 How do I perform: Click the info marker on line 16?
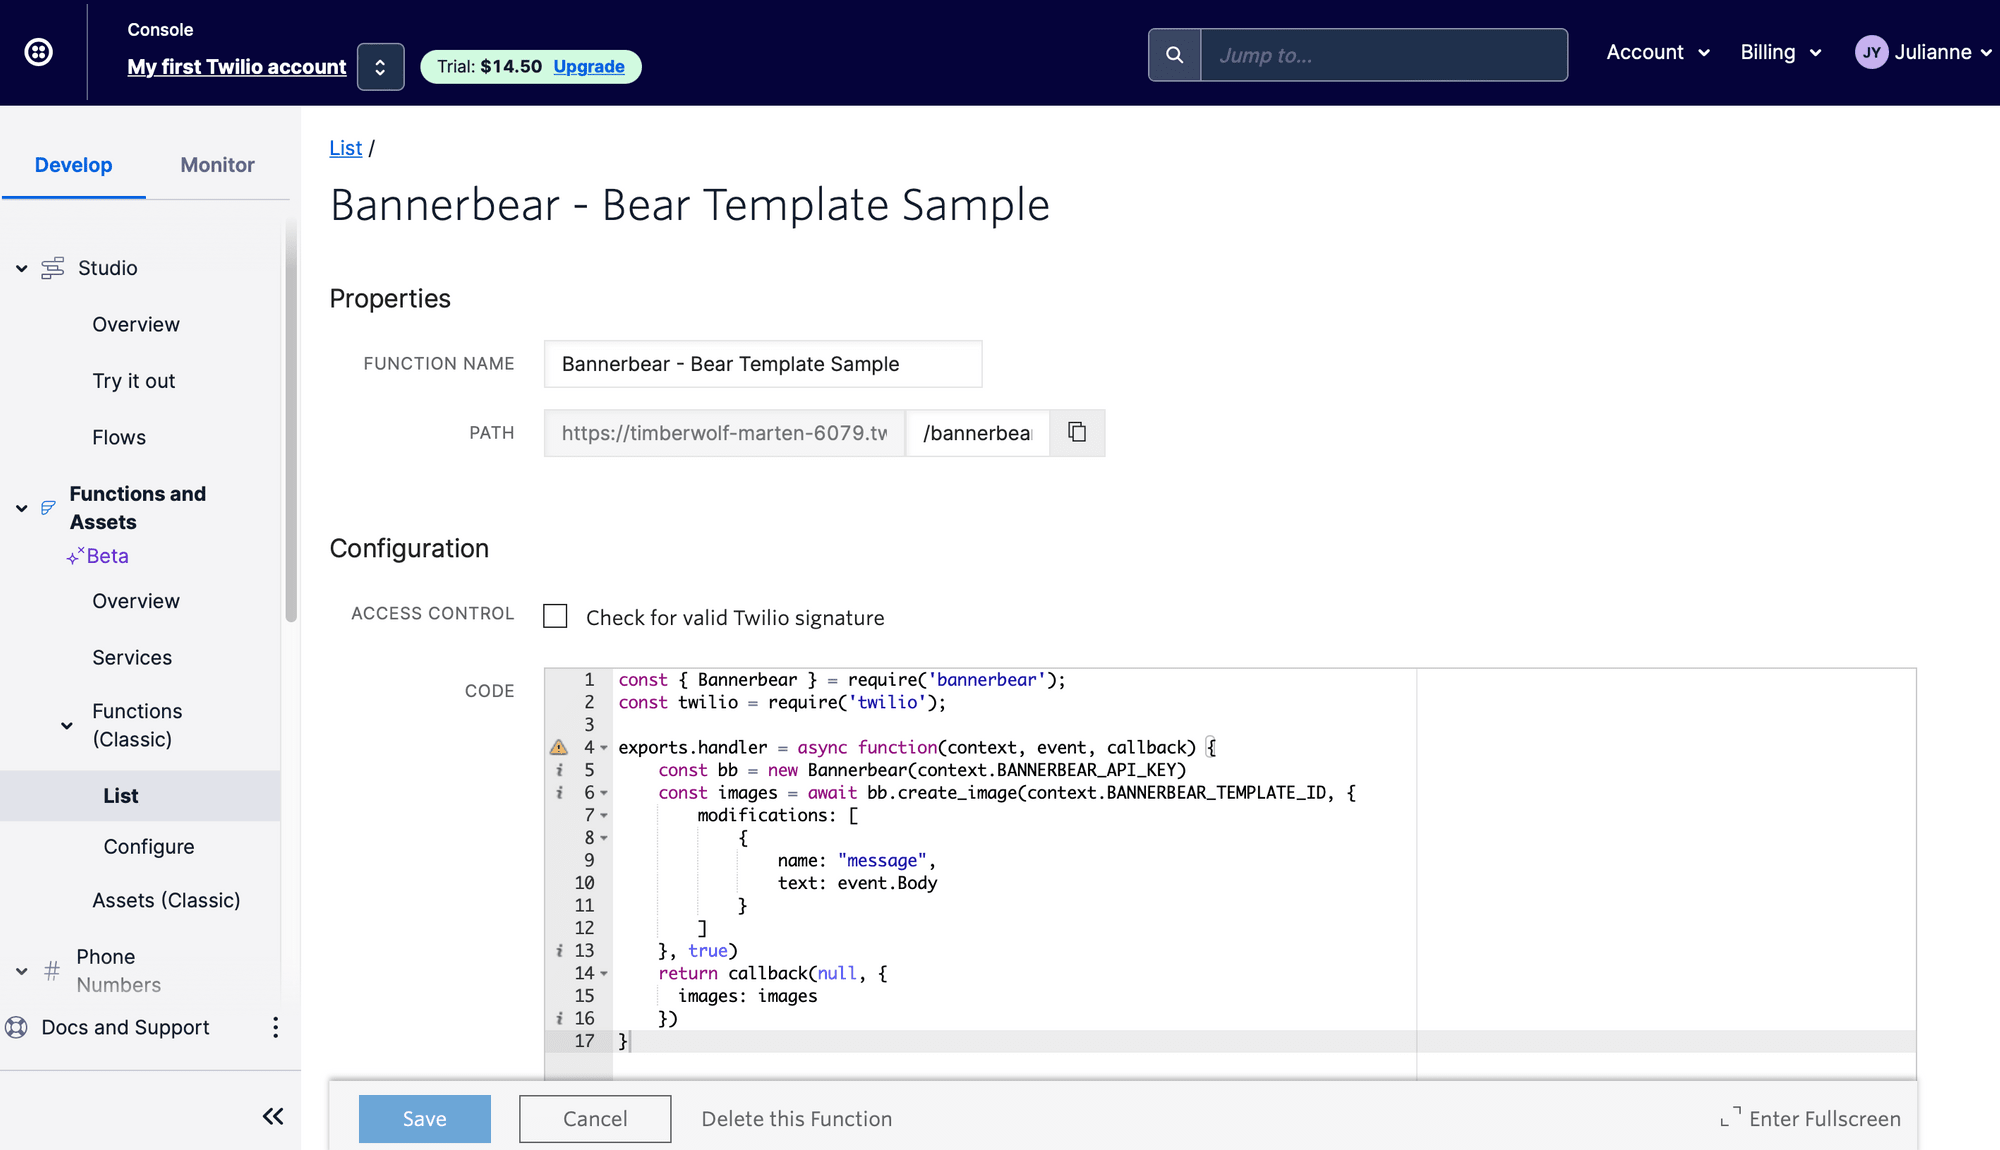coord(559,1018)
